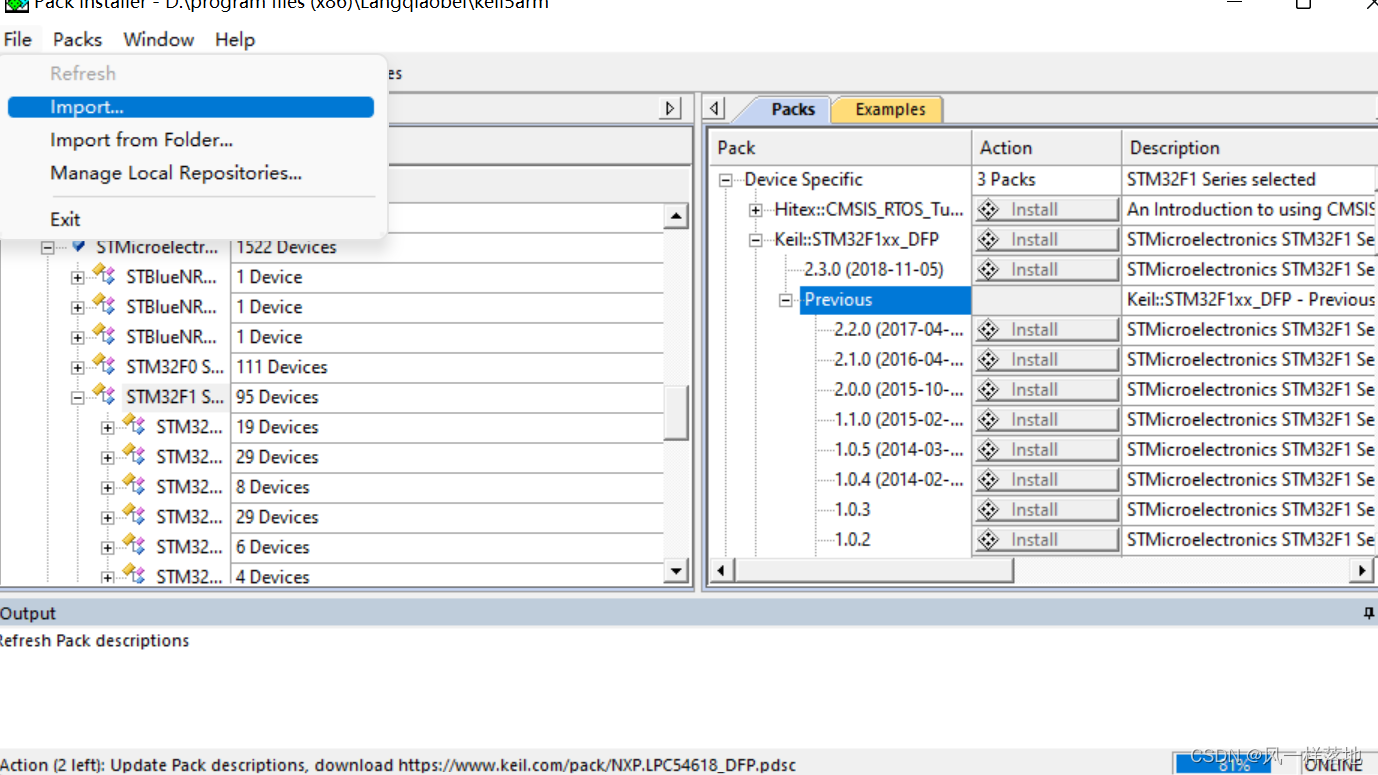Click subfamily icon in the 6 Devices row
Viewport: 1378px width, 775px height.
click(134, 546)
